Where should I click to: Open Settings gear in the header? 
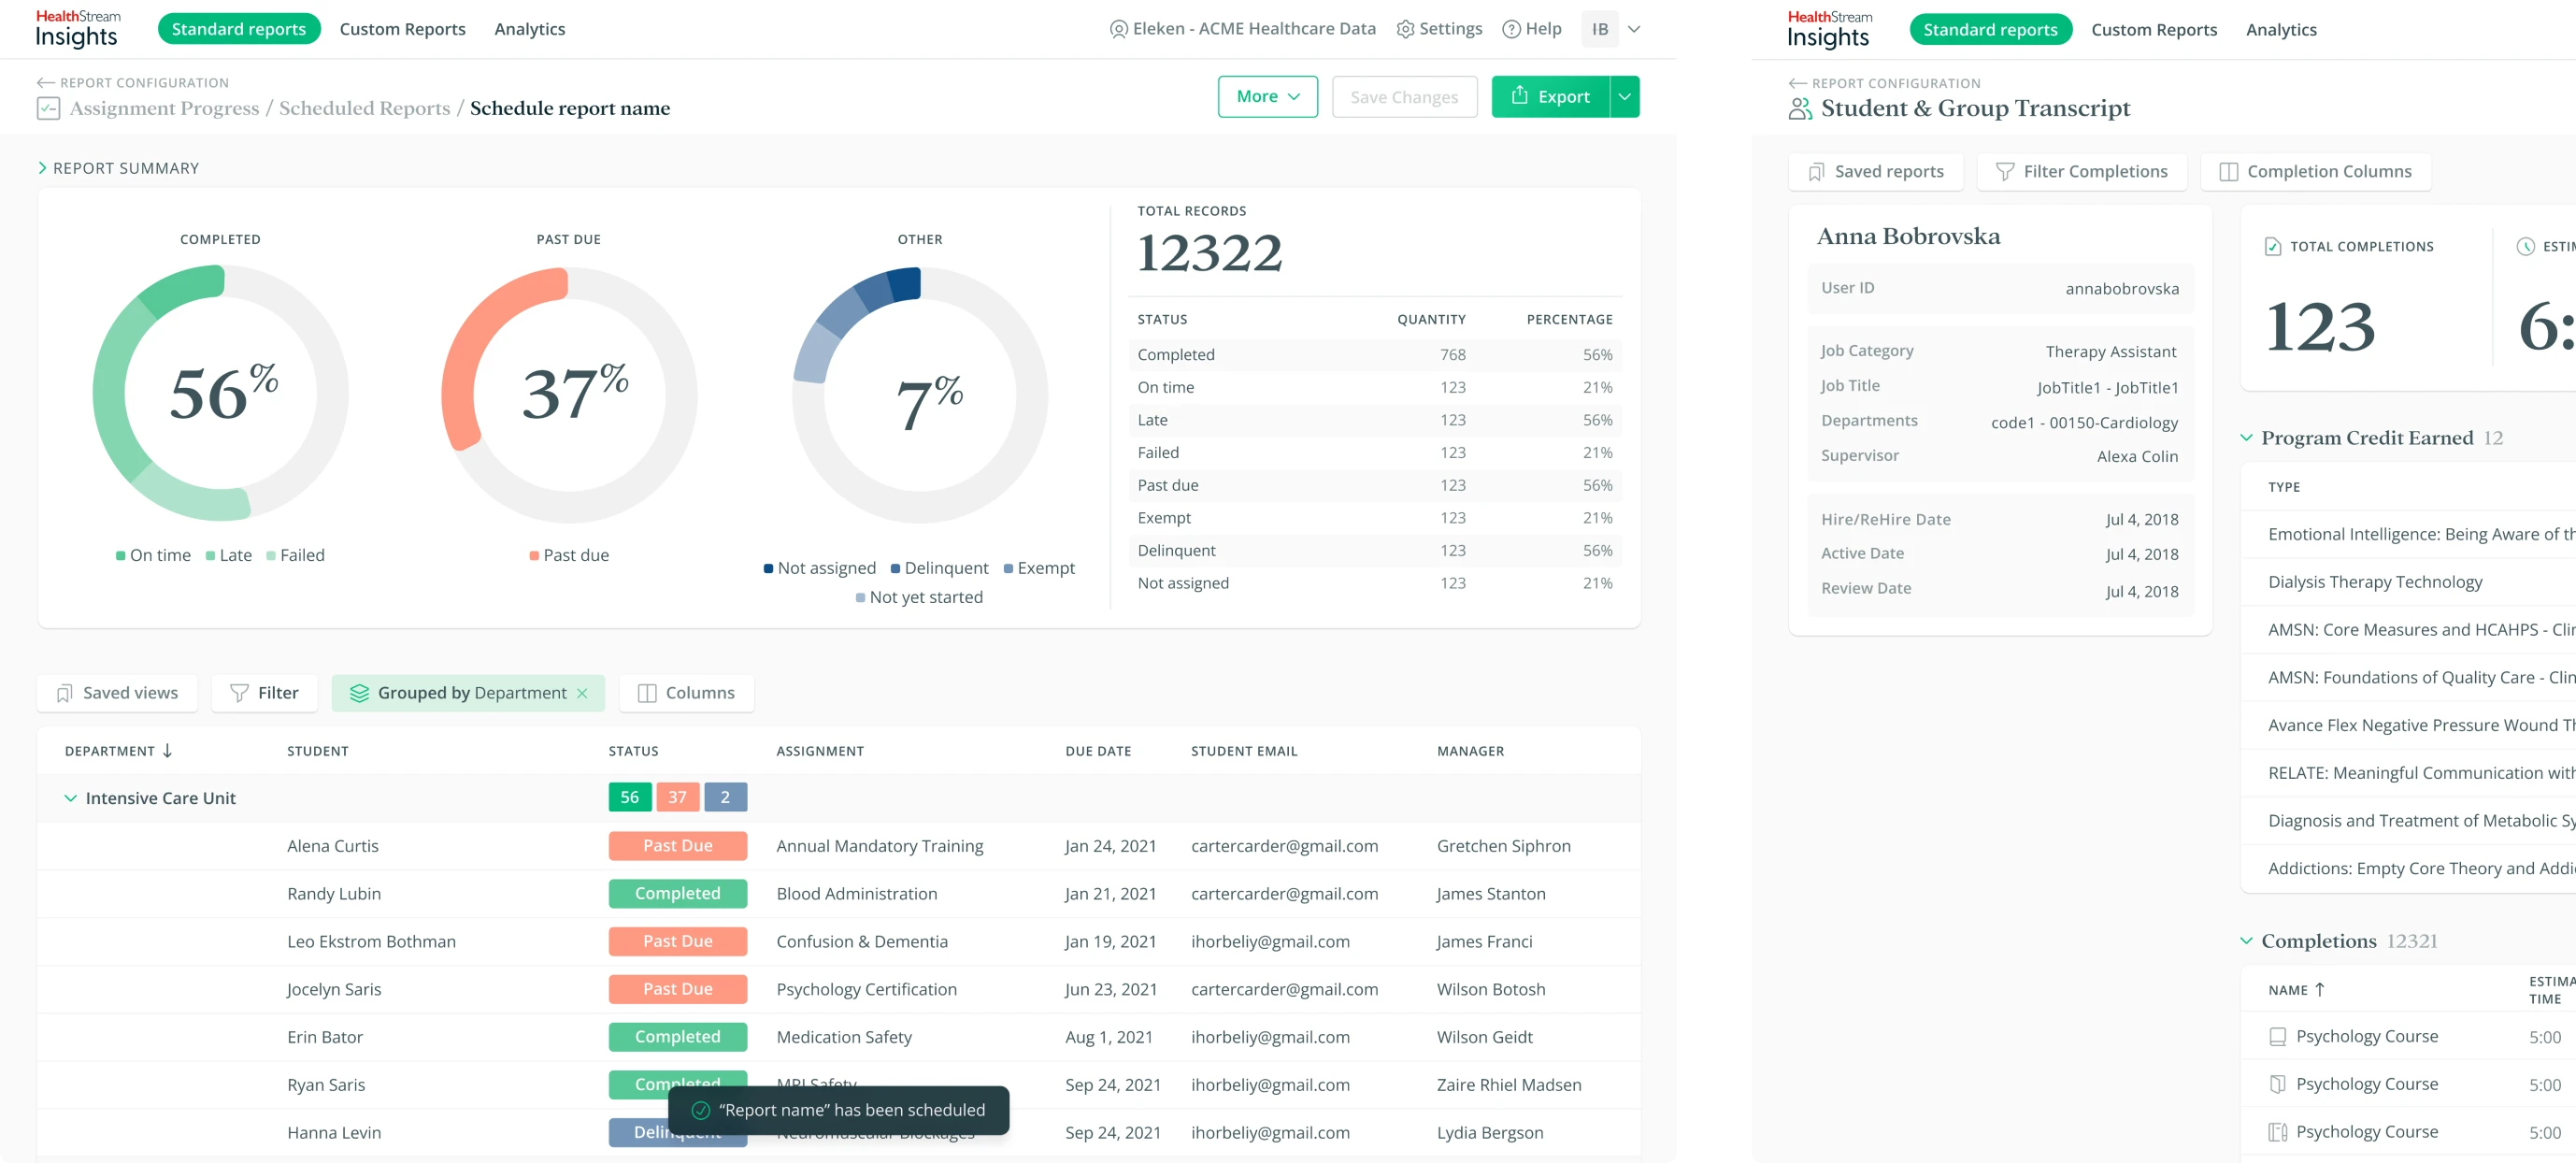pyautogui.click(x=1405, y=29)
